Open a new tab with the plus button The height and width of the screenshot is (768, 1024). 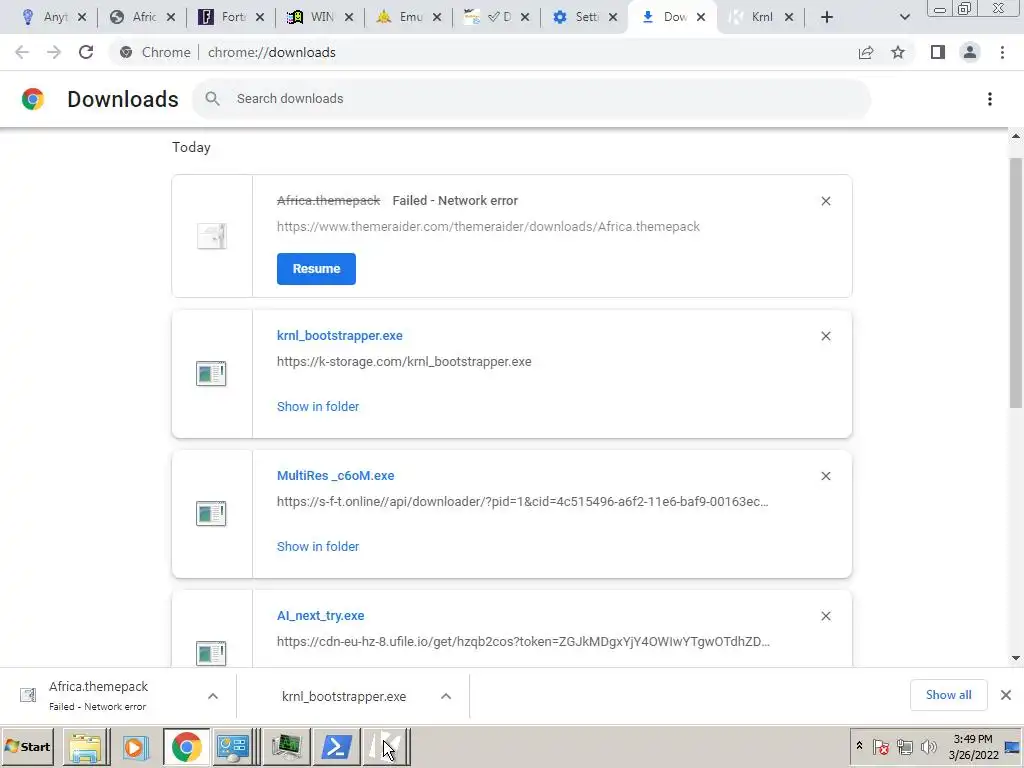[827, 17]
